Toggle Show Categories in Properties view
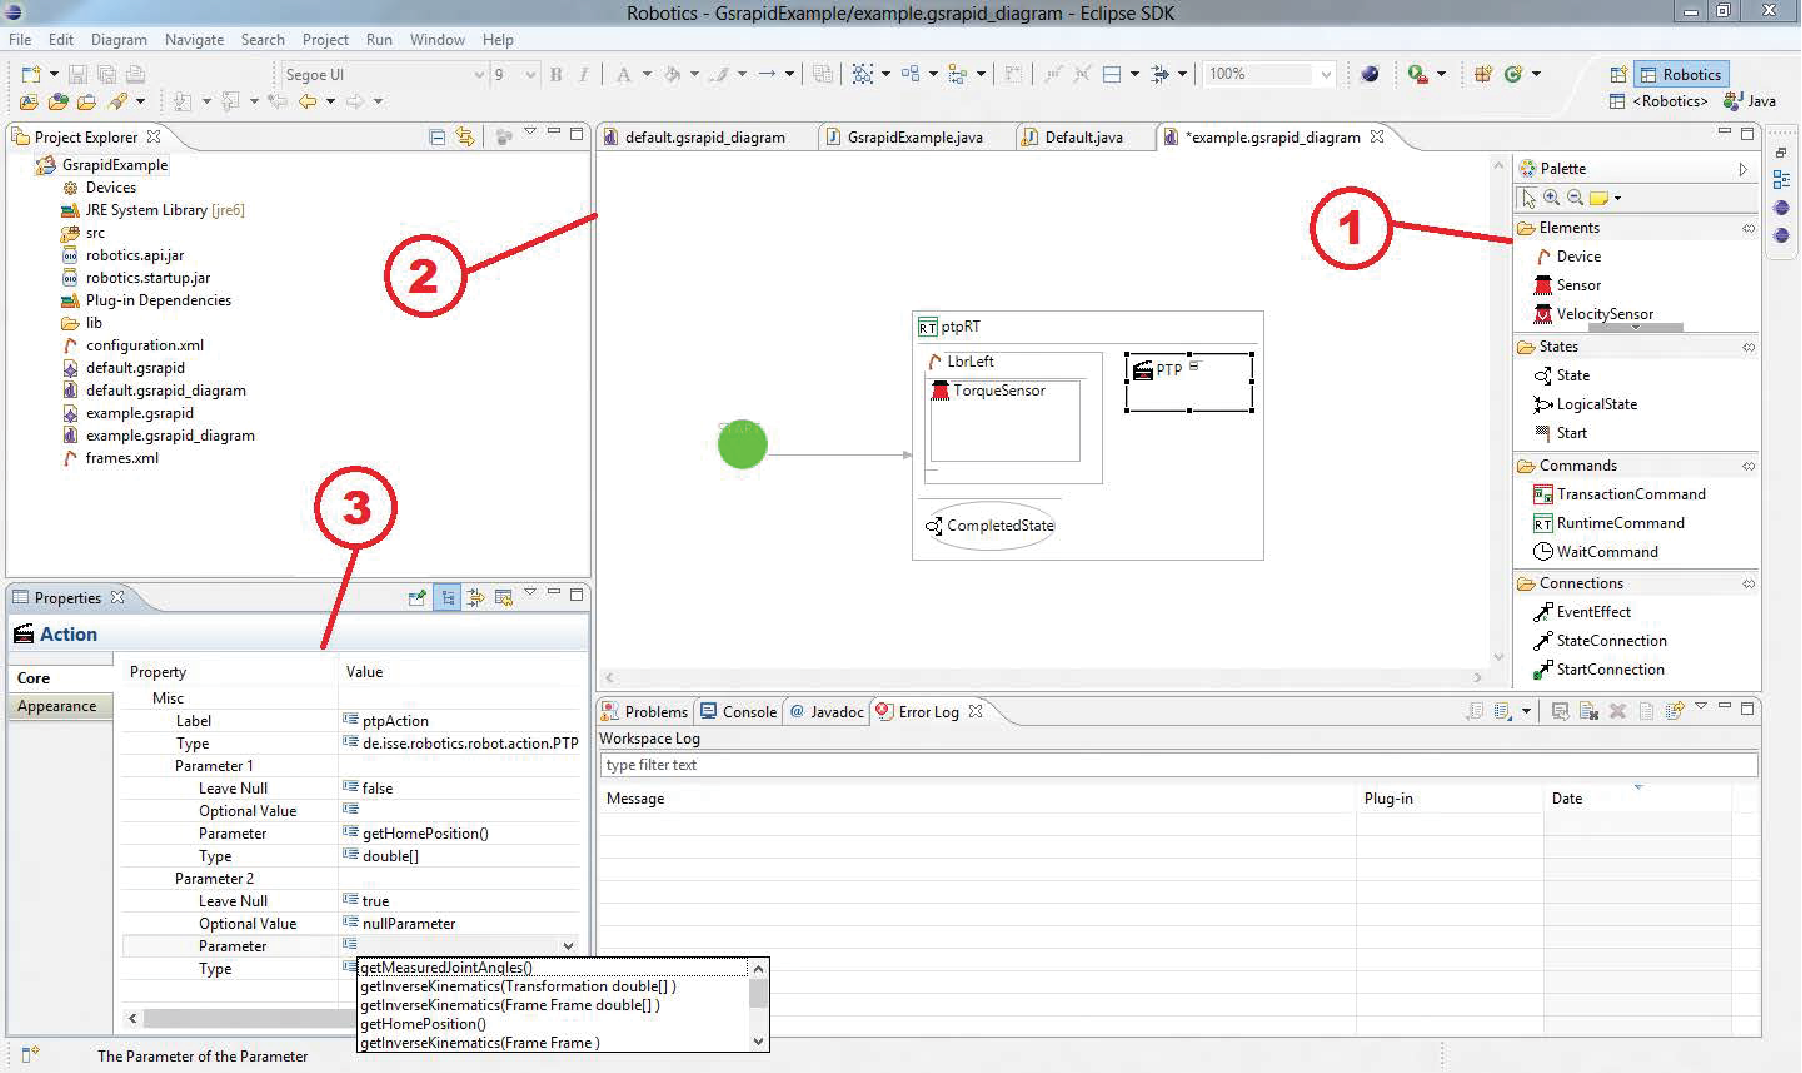Image resolution: width=1802 pixels, height=1073 pixels. (x=447, y=598)
